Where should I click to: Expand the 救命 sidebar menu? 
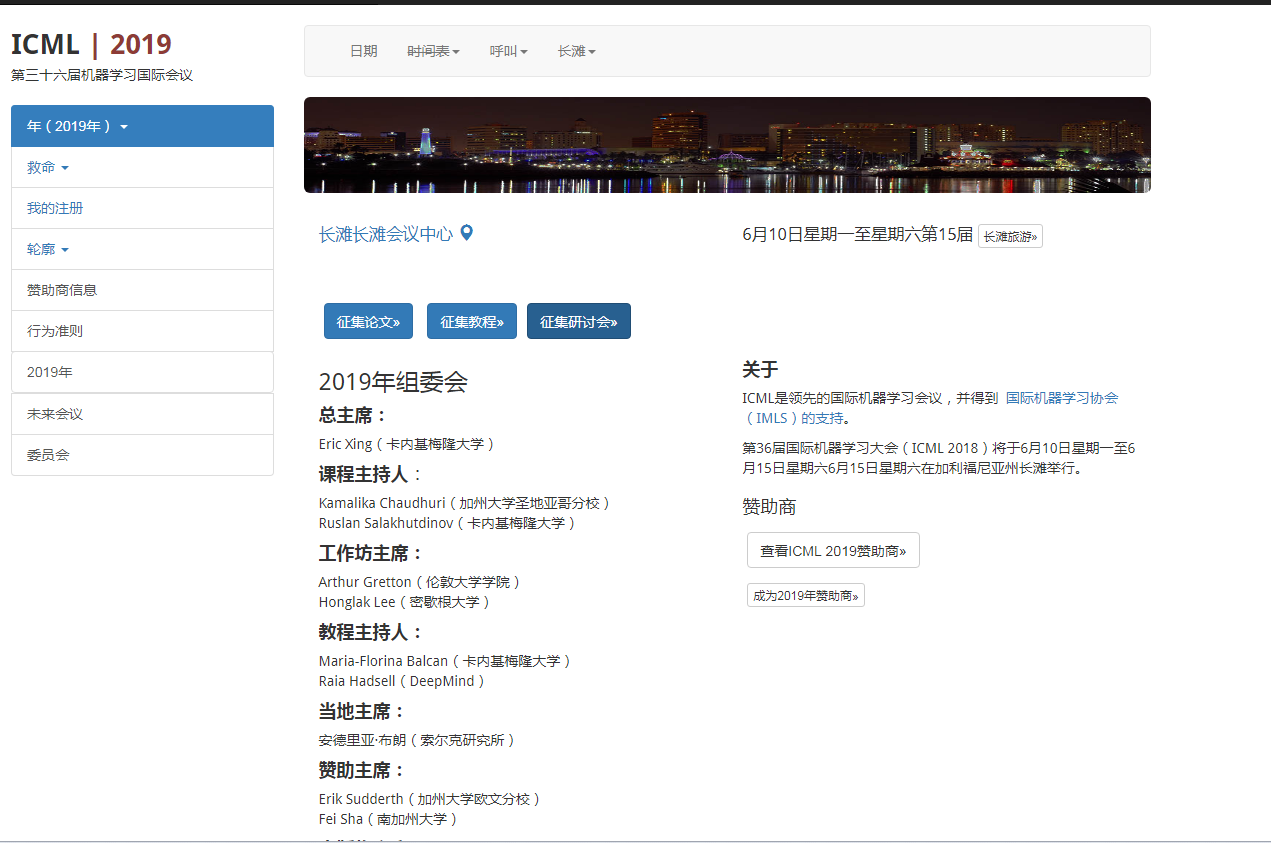(x=142, y=167)
